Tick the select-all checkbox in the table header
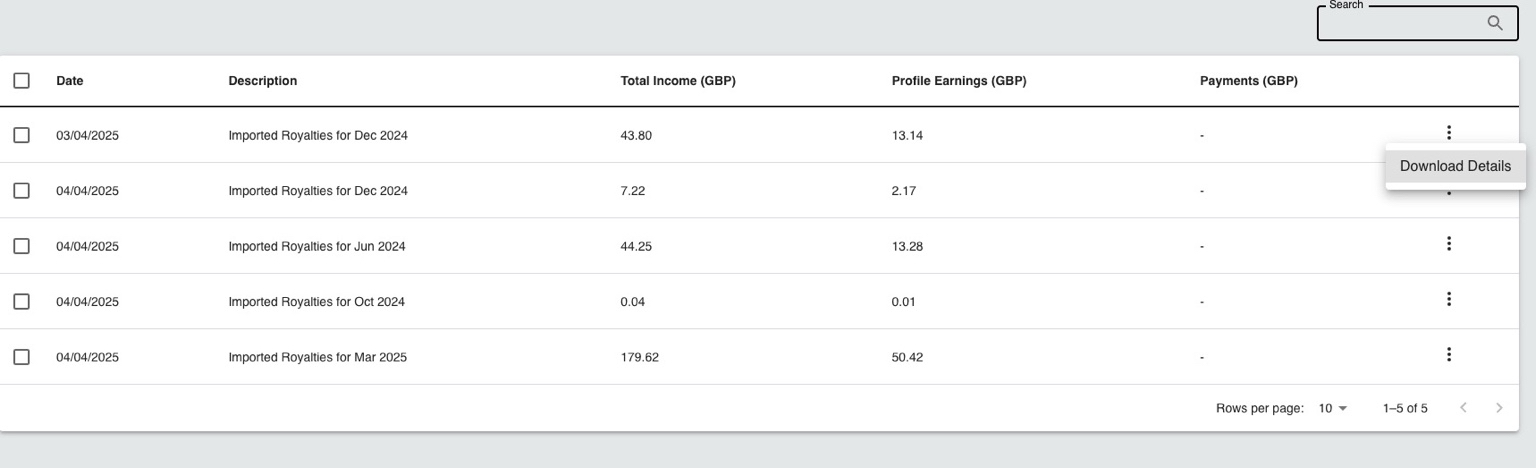Screen dimensions: 1536x468 click(x=21, y=81)
